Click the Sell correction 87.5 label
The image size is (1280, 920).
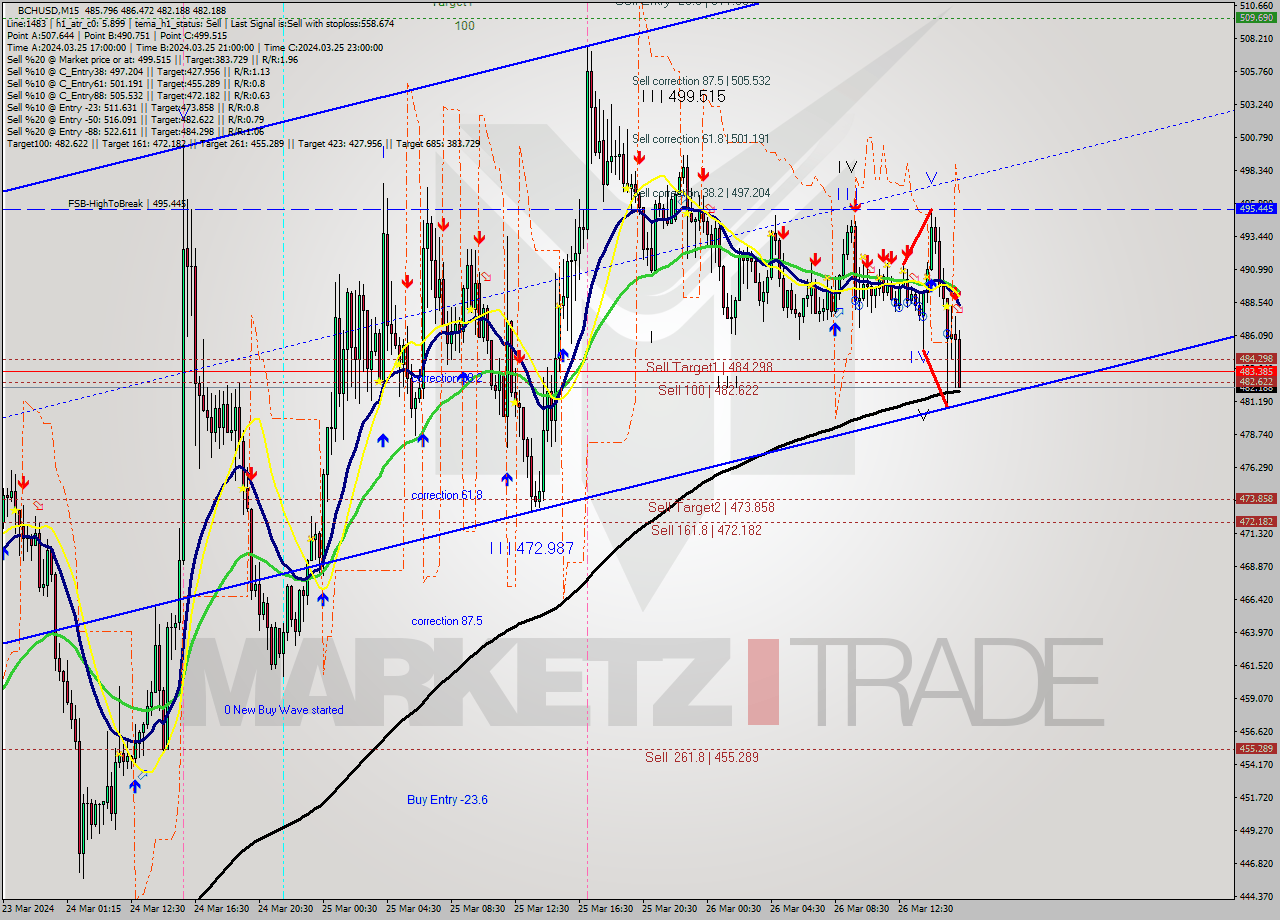pos(701,81)
